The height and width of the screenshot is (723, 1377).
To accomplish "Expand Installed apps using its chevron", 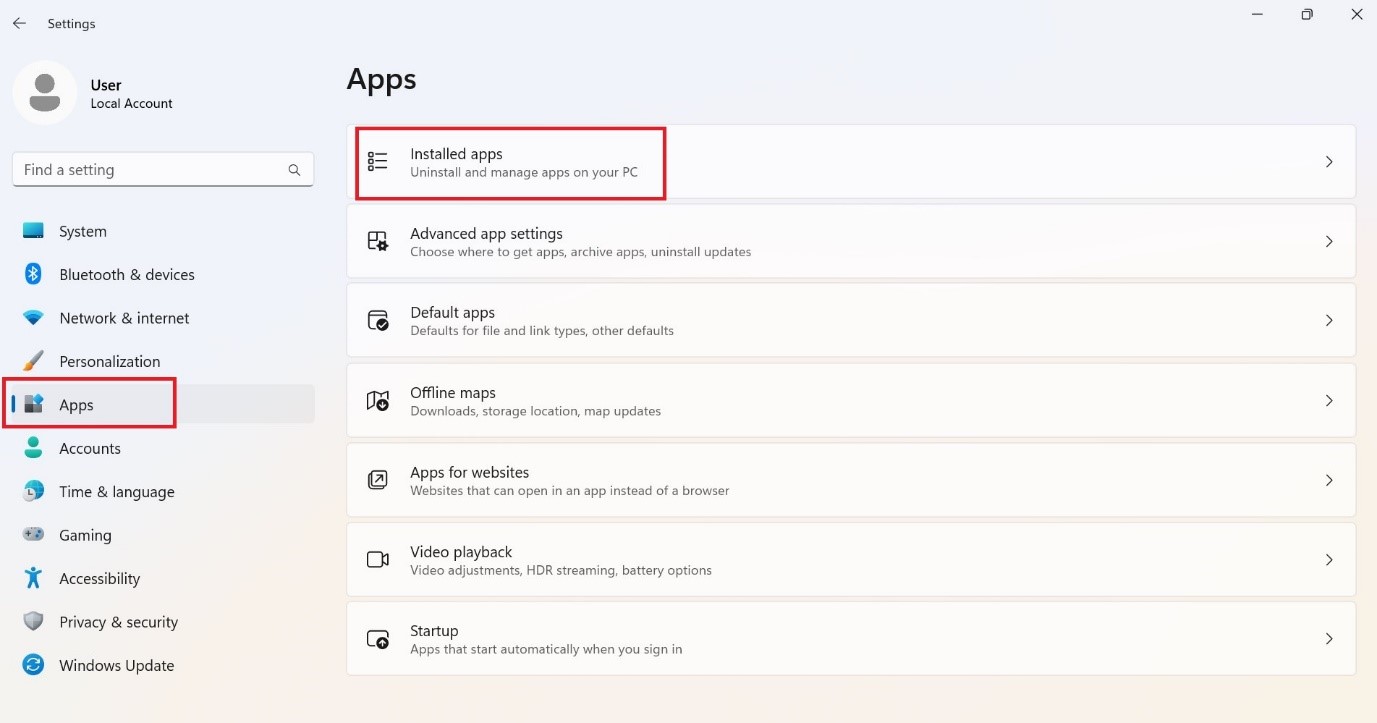I will pos(1328,161).
